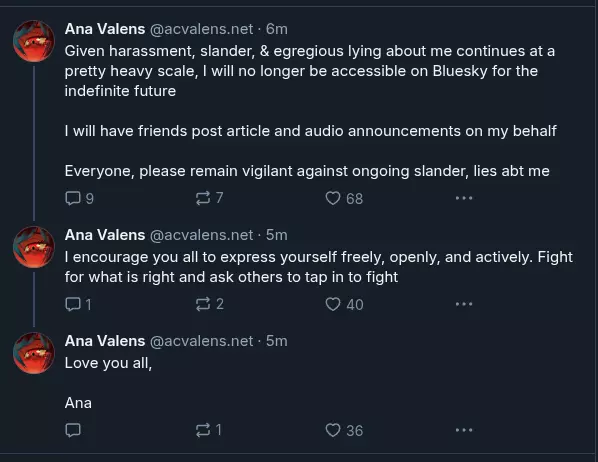Open the 'Love you all, Ana' post text
The height and width of the screenshot is (462, 598).
[x=108, y=383]
